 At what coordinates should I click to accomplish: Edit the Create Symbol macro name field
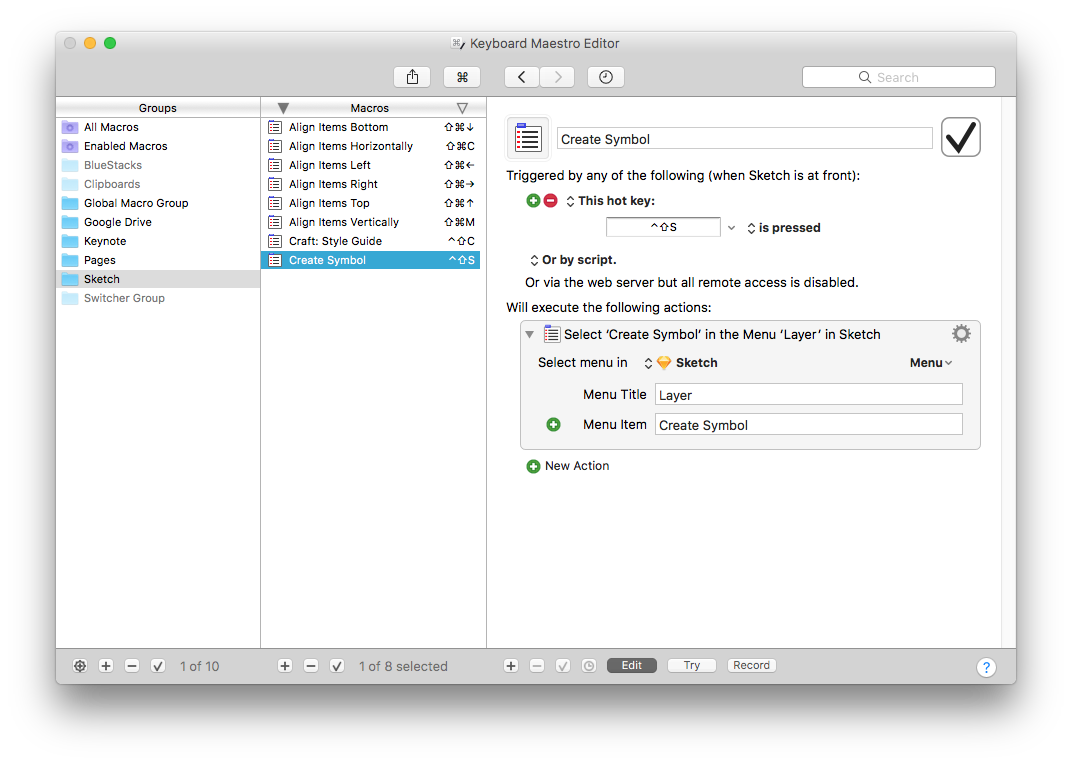745,139
